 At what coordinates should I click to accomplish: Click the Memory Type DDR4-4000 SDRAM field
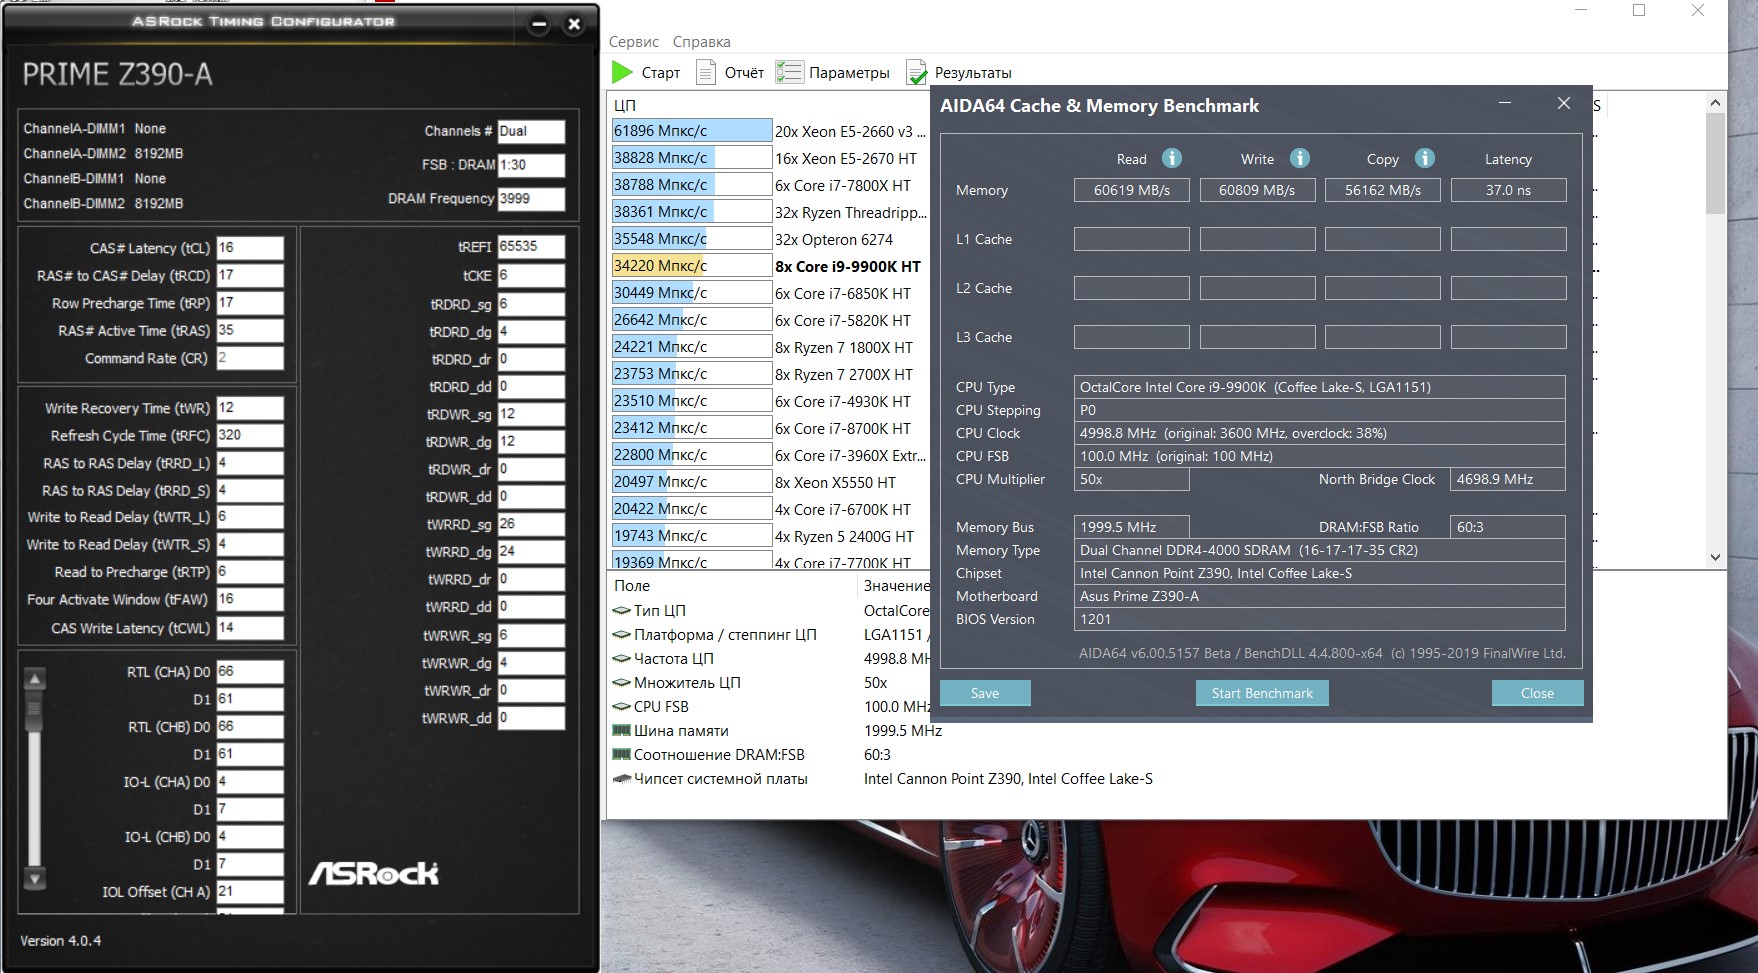1320,550
